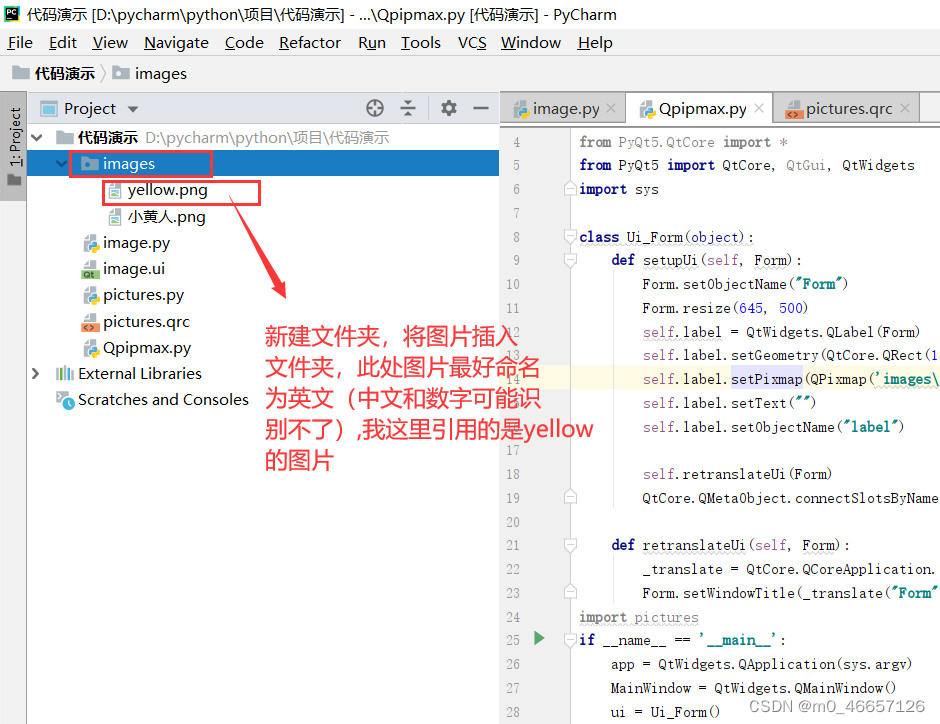Hide the Project panel with the minus icon

coord(481,107)
